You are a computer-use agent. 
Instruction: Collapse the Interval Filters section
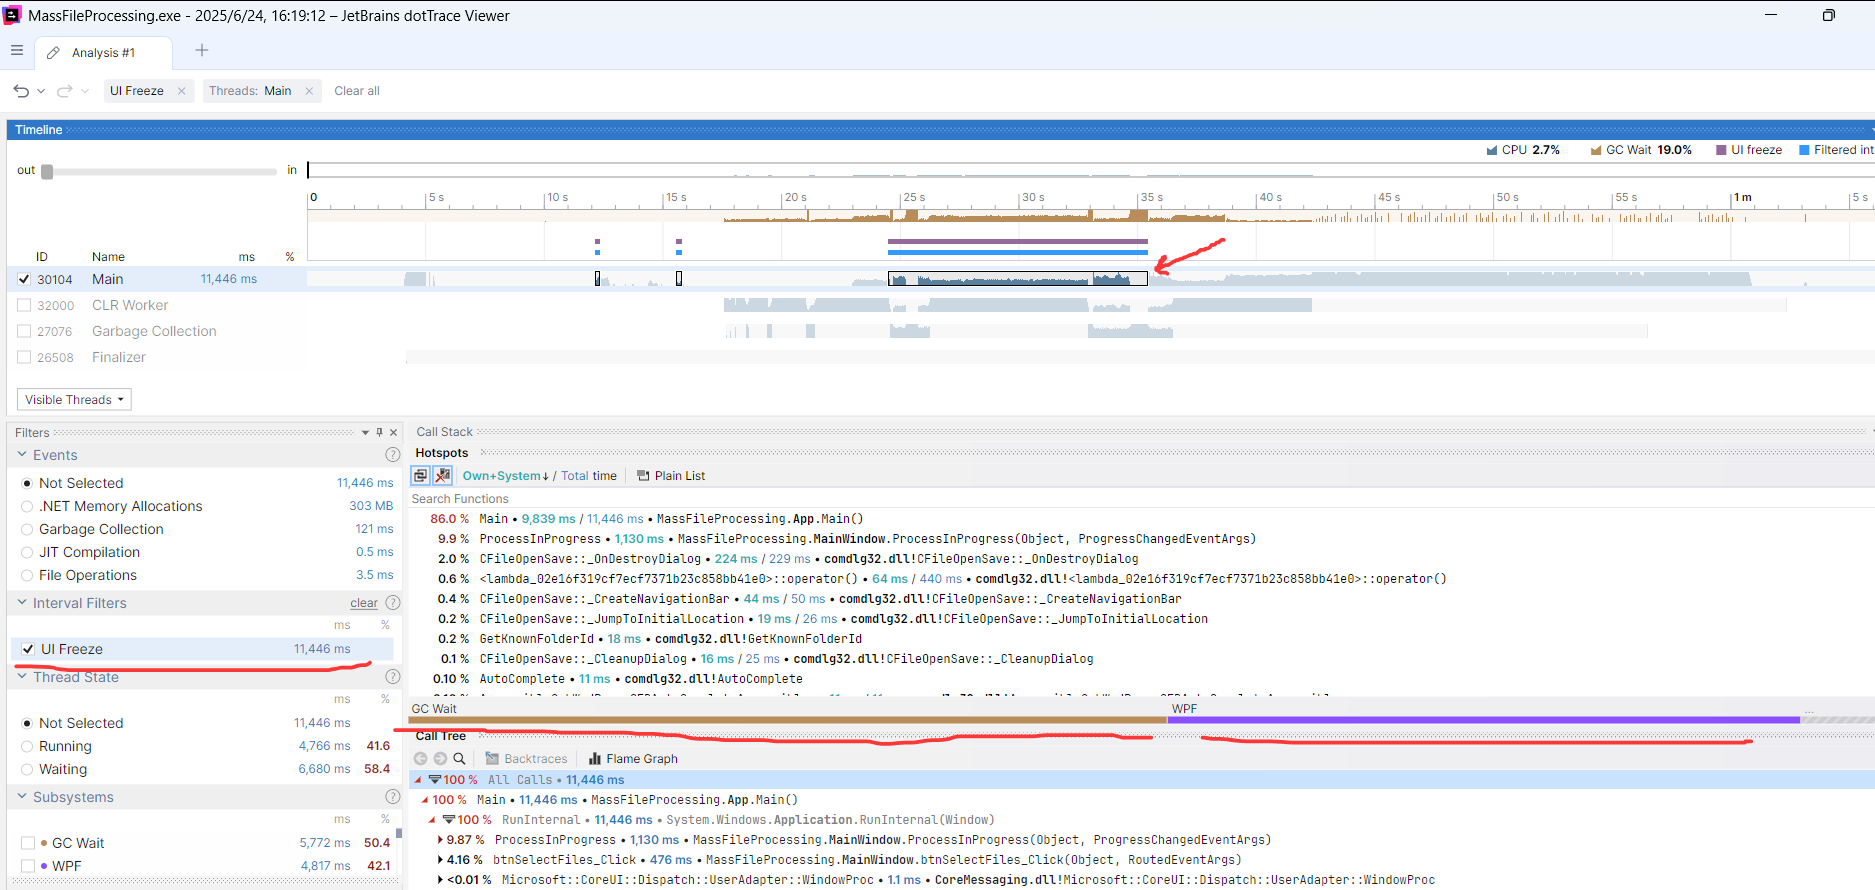pos(23,603)
